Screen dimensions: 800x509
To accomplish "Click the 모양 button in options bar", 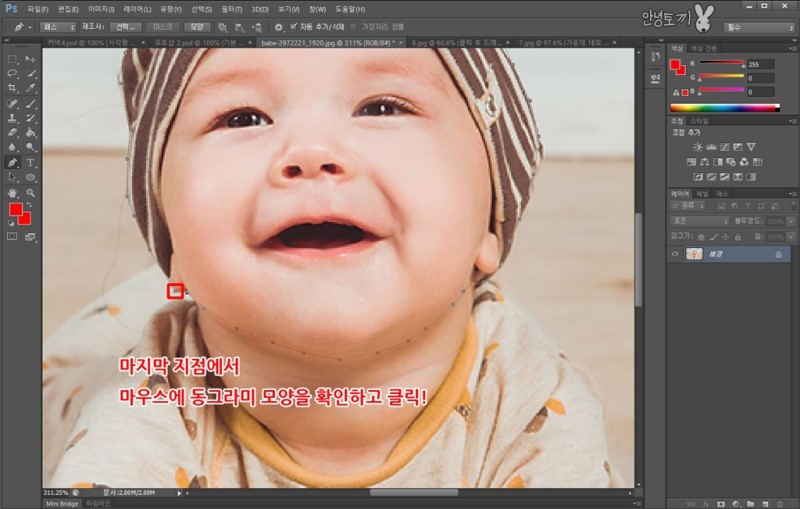I will point(197,27).
